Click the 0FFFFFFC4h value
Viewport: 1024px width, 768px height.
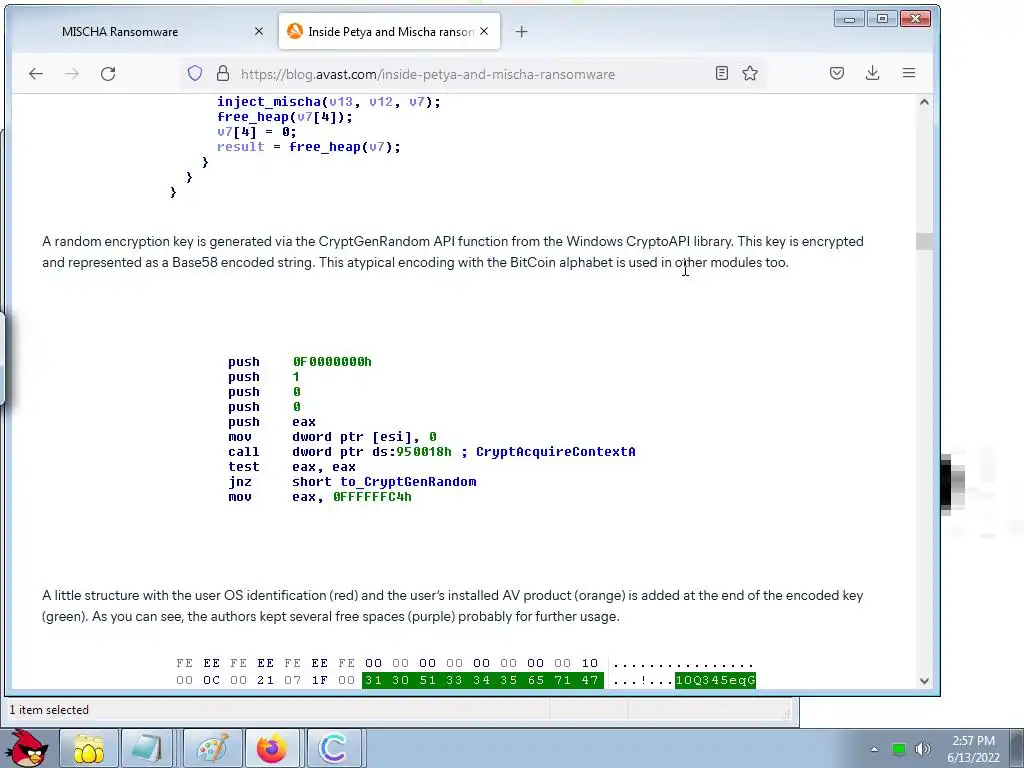click(372, 497)
